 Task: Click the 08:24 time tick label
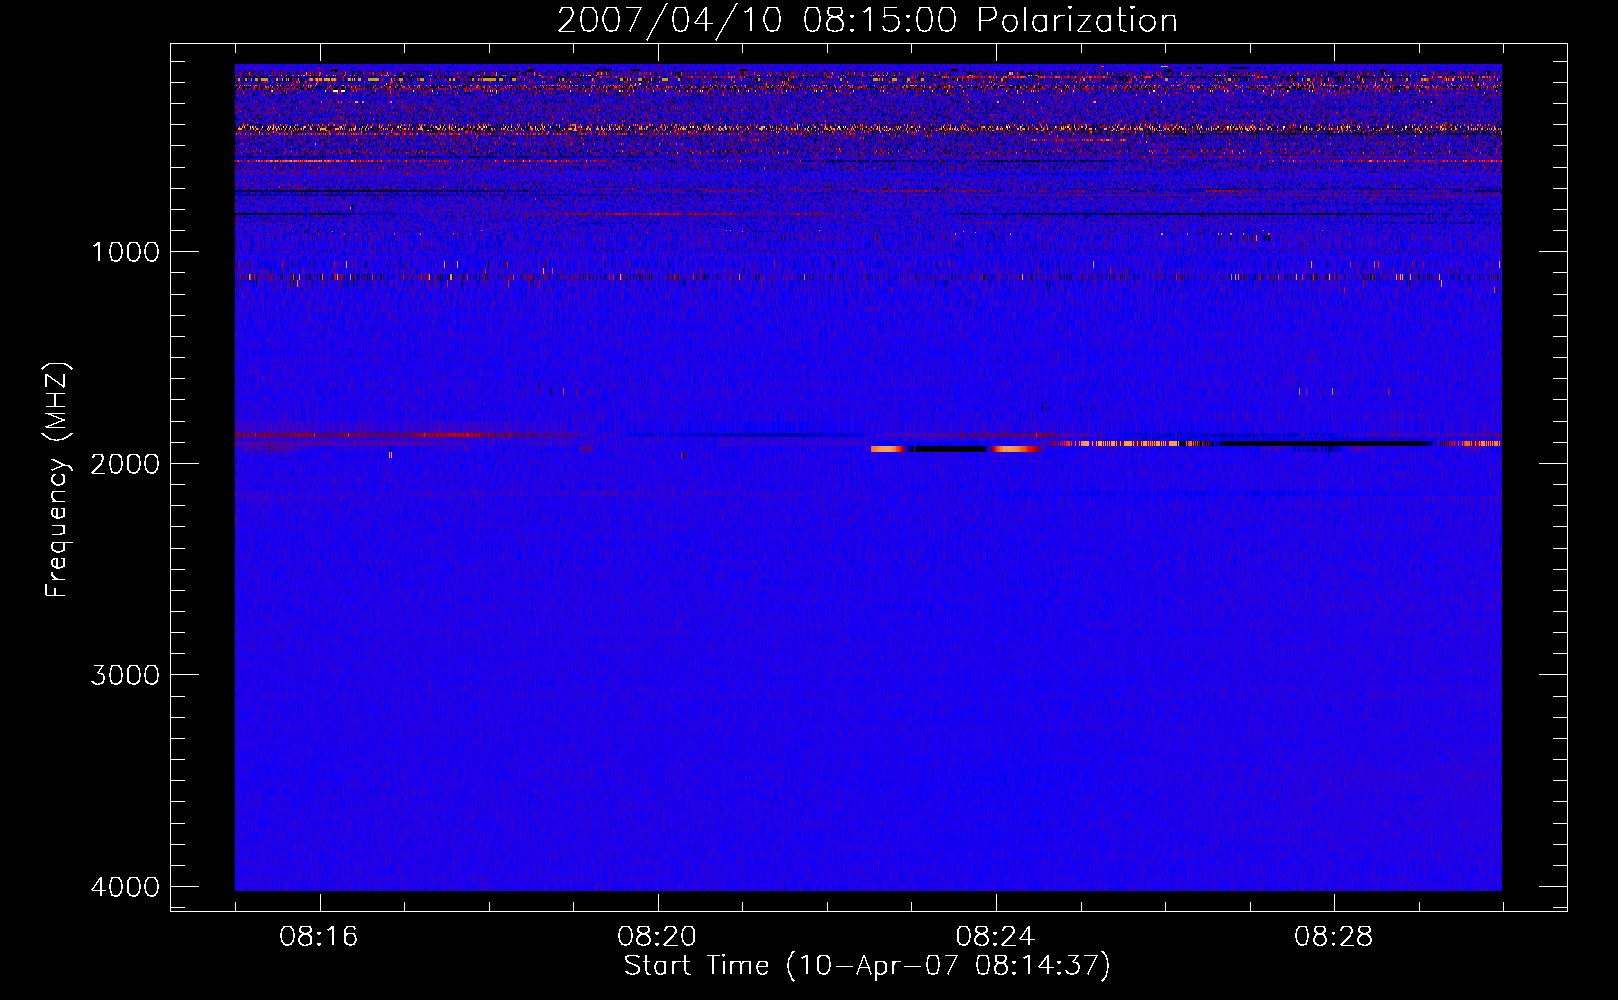coord(995,937)
